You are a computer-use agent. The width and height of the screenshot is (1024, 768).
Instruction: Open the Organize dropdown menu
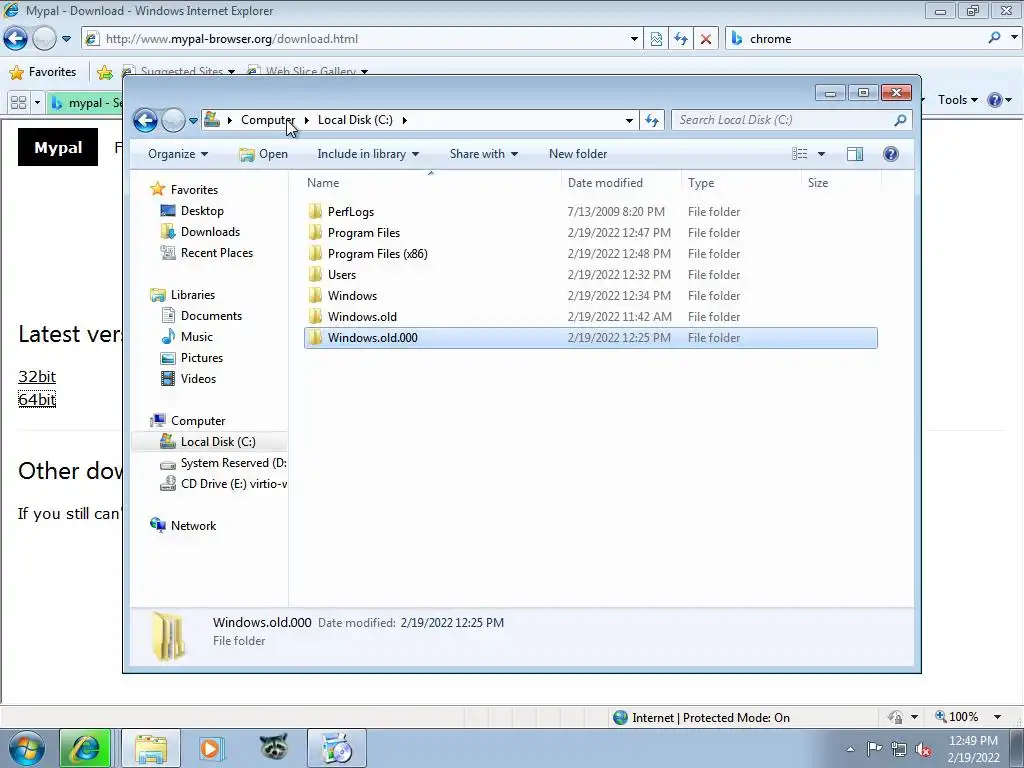click(178, 154)
